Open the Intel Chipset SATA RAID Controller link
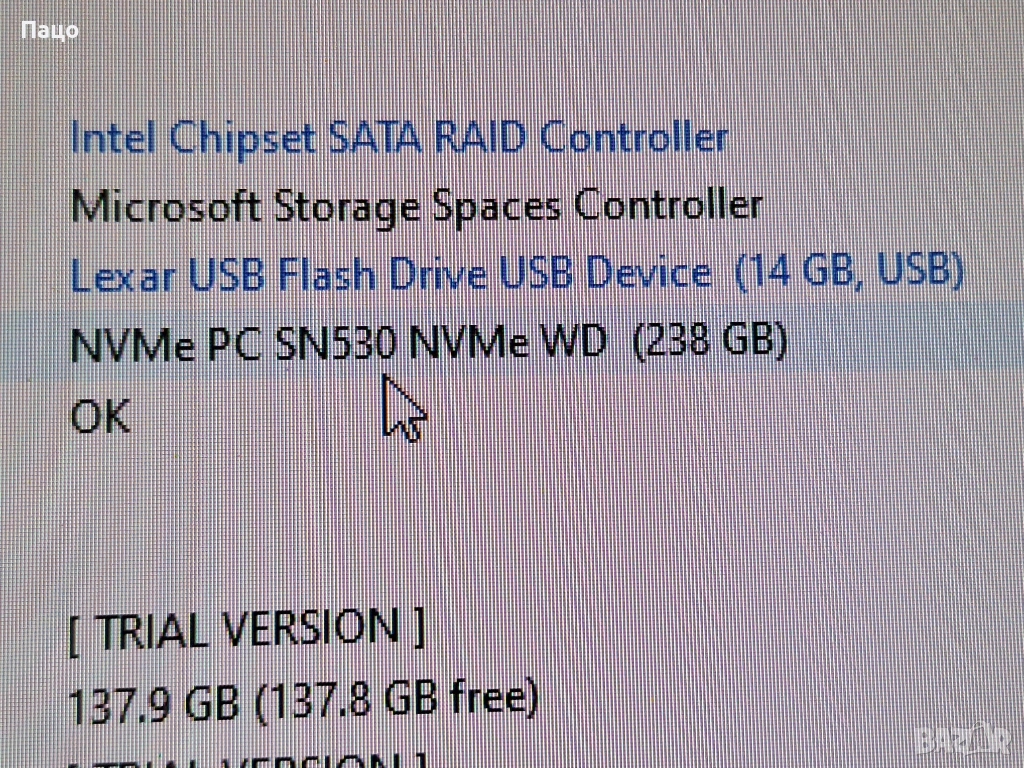The width and height of the screenshot is (1024, 768). click(x=398, y=138)
